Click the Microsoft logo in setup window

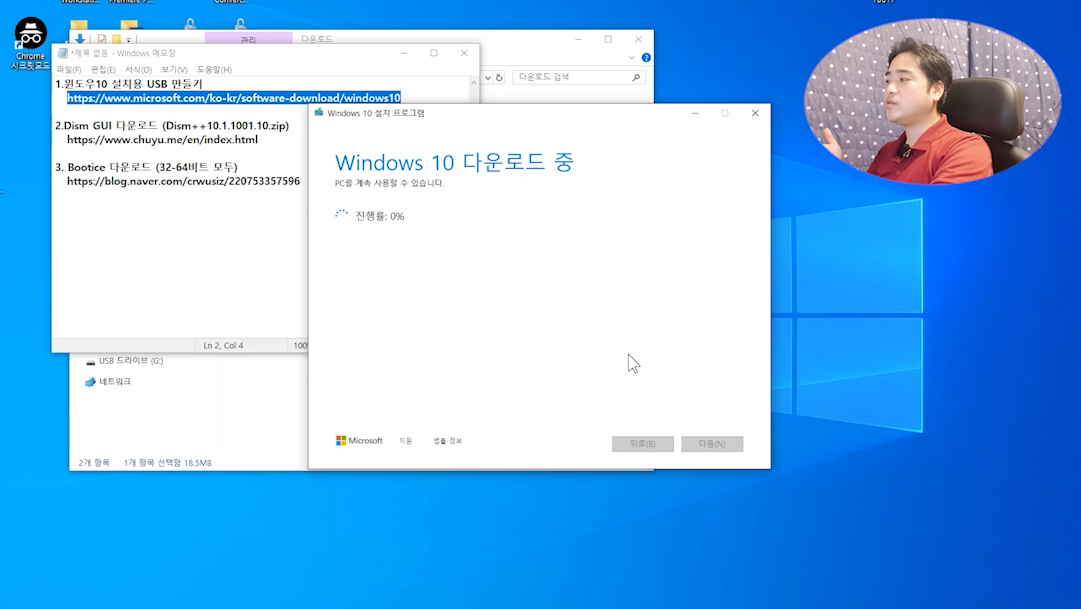pyautogui.click(x=359, y=441)
